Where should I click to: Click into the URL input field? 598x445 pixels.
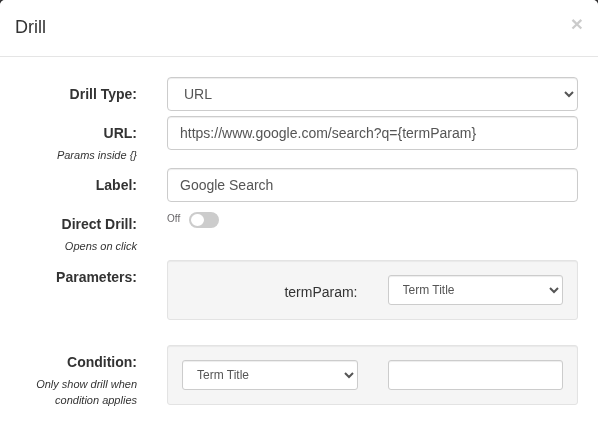[372, 133]
